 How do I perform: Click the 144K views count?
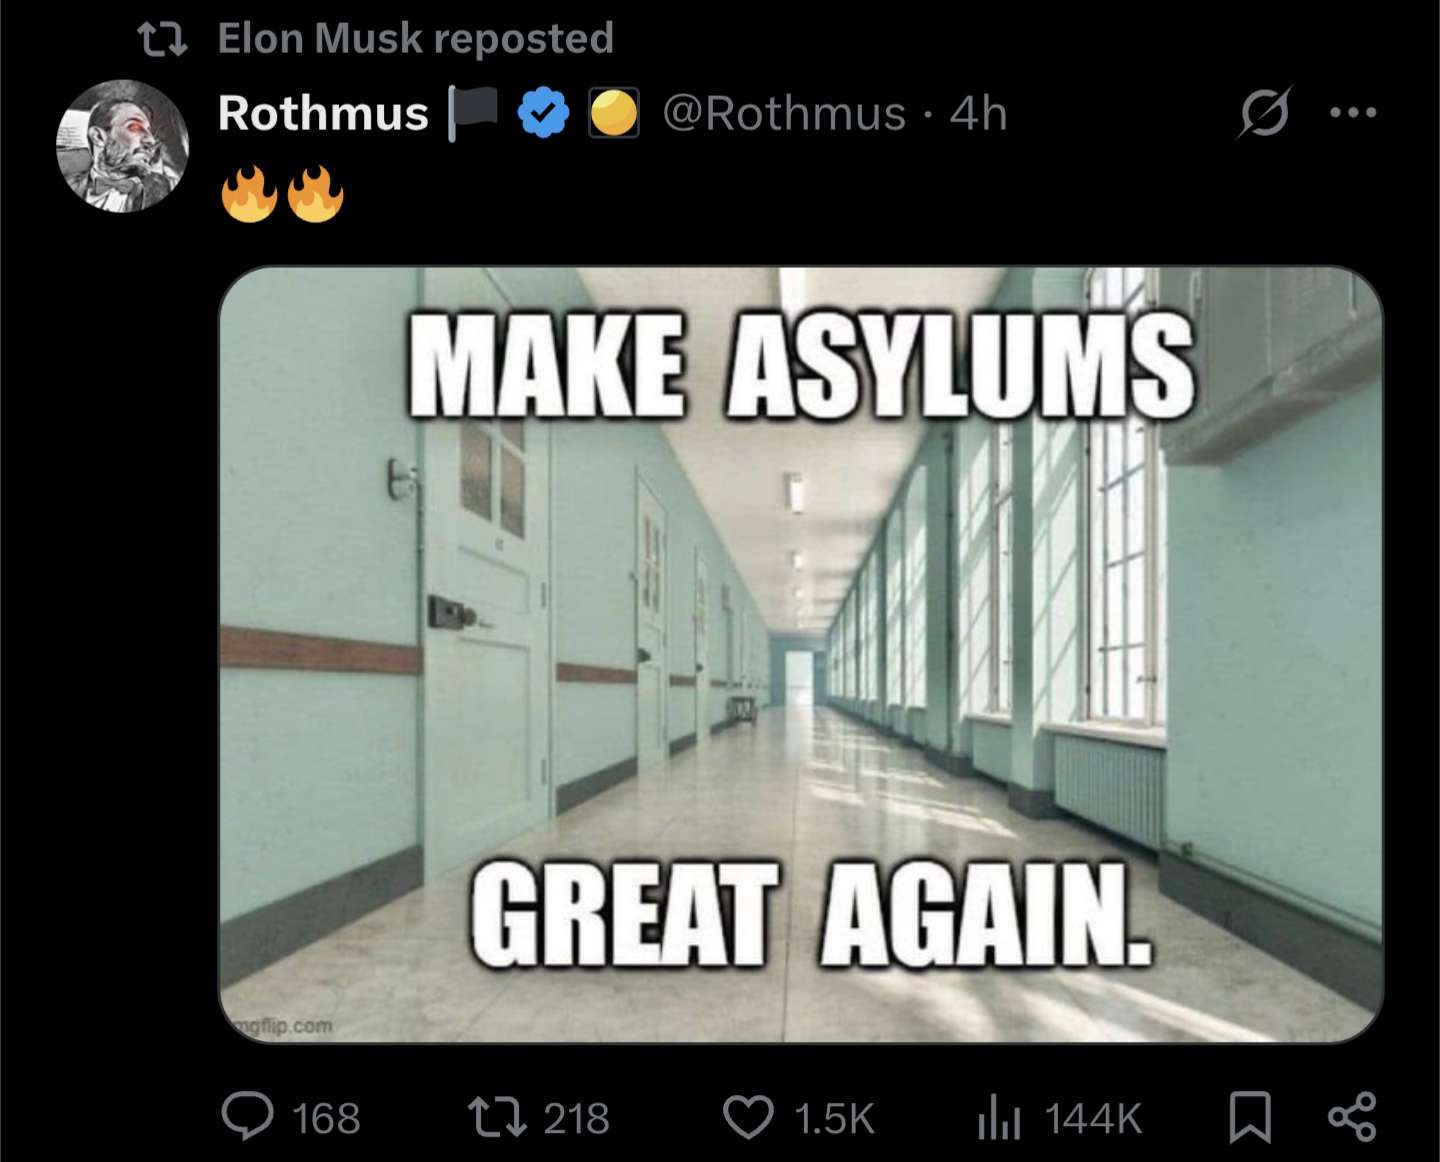[x=1092, y=1118]
